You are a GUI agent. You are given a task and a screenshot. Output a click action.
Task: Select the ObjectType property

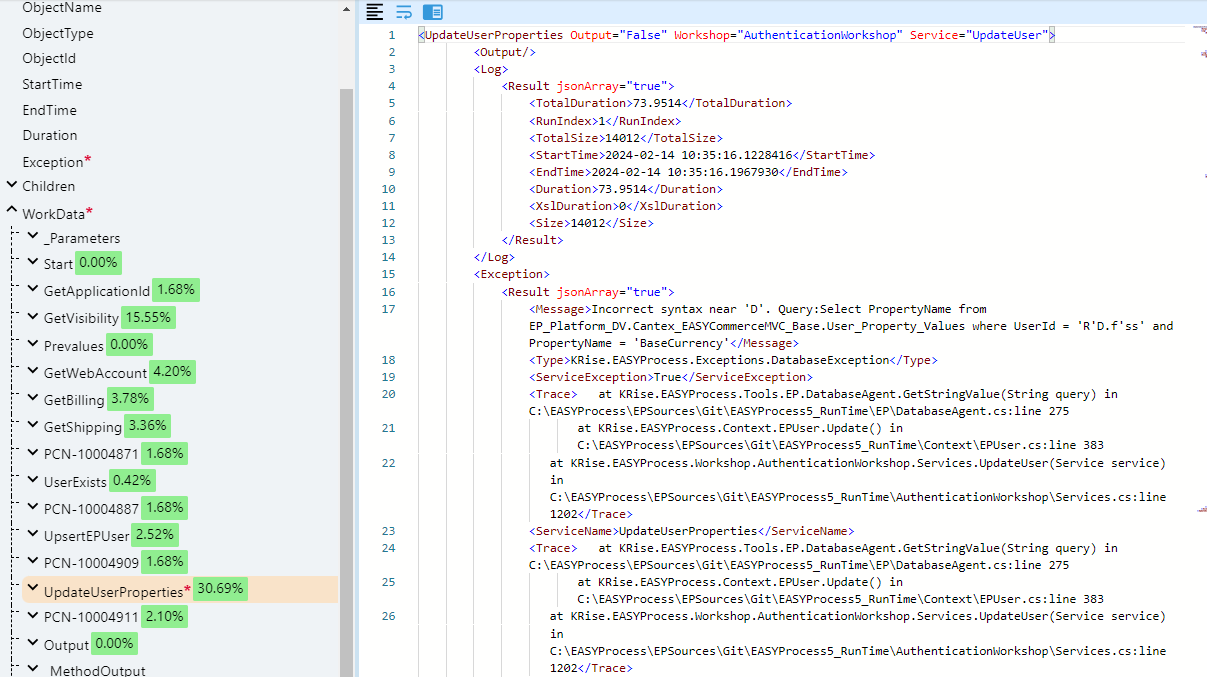pos(58,33)
